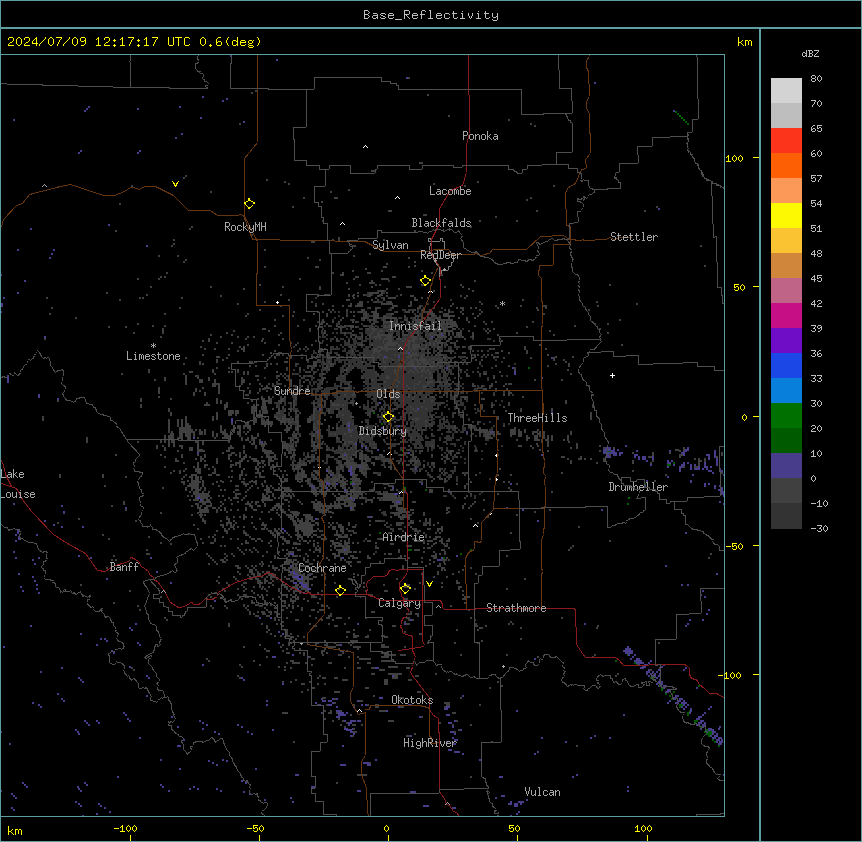Click the RockyMH town label
This screenshot has width=862, height=842.
coord(245,227)
